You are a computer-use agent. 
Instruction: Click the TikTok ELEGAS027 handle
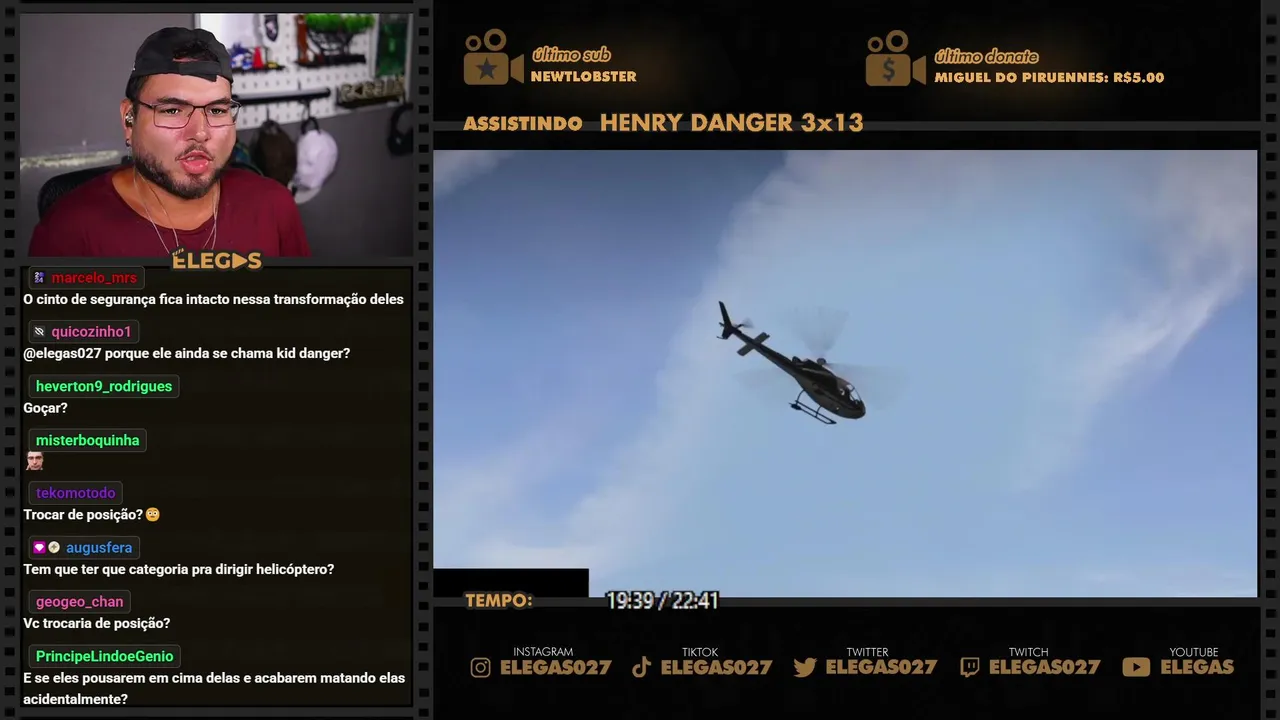(x=716, y=668)
